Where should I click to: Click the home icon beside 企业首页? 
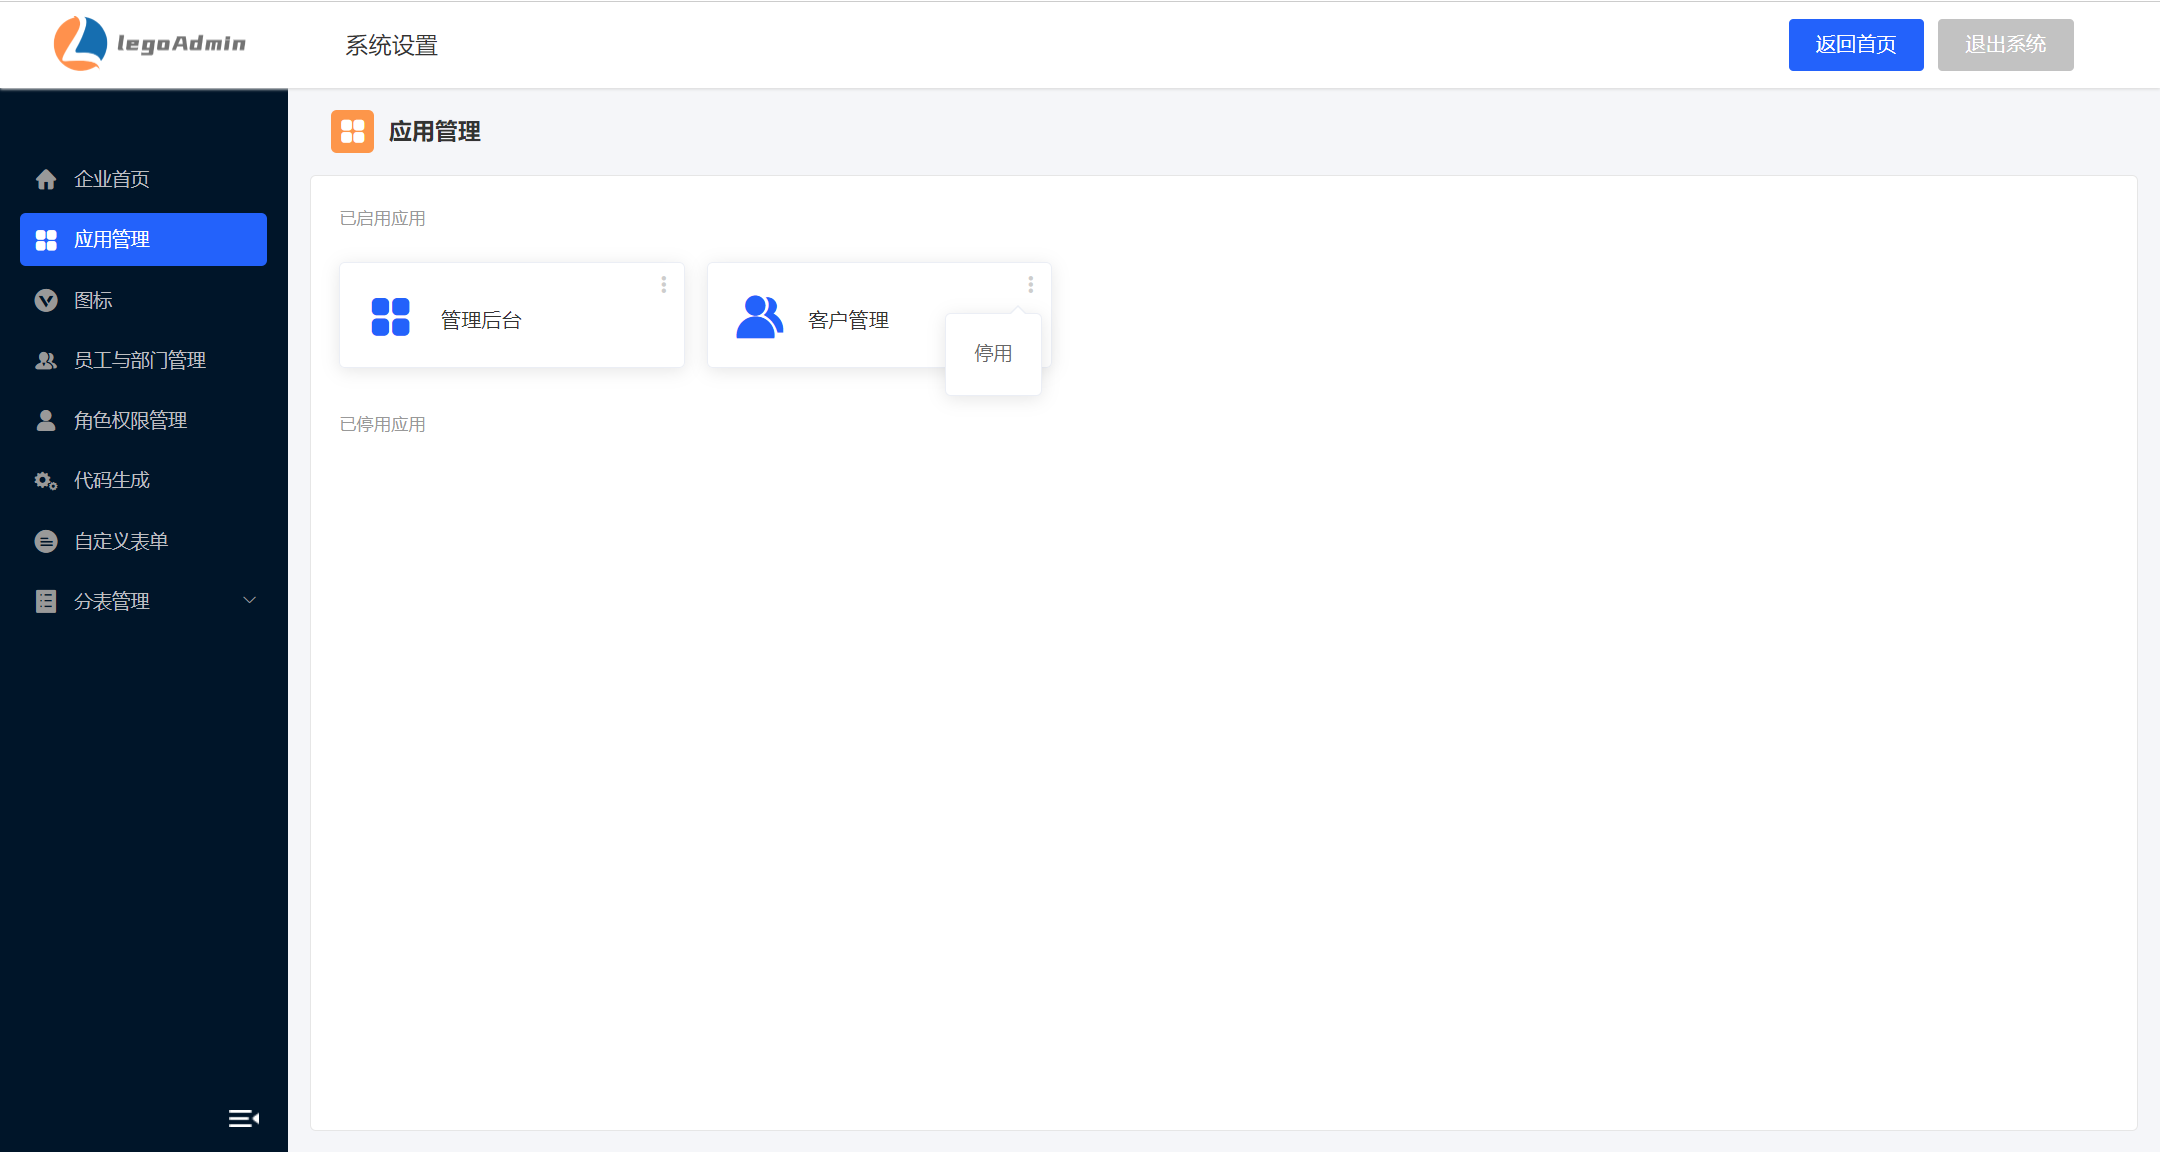[46, 180]
